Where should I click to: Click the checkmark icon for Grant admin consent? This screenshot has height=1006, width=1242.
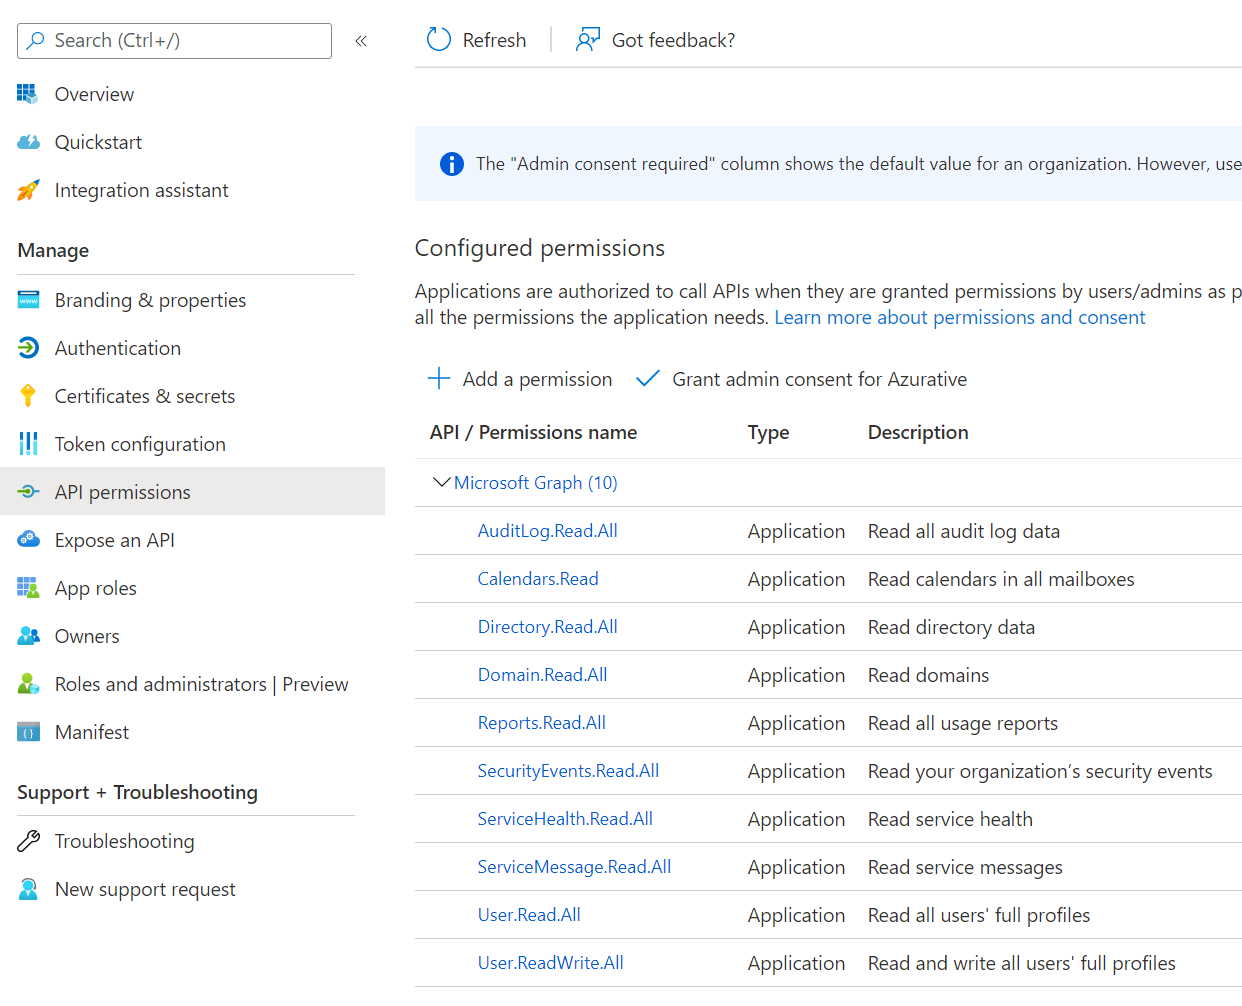648,379
